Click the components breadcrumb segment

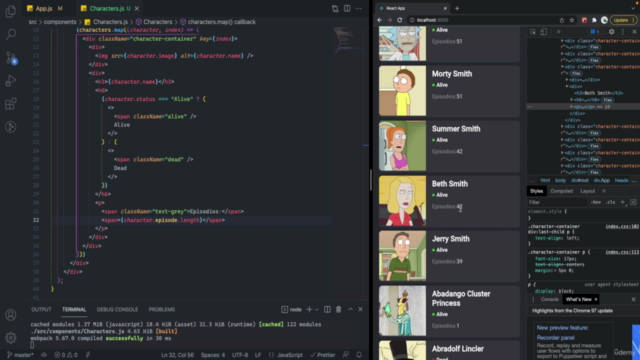coord(60,22)
